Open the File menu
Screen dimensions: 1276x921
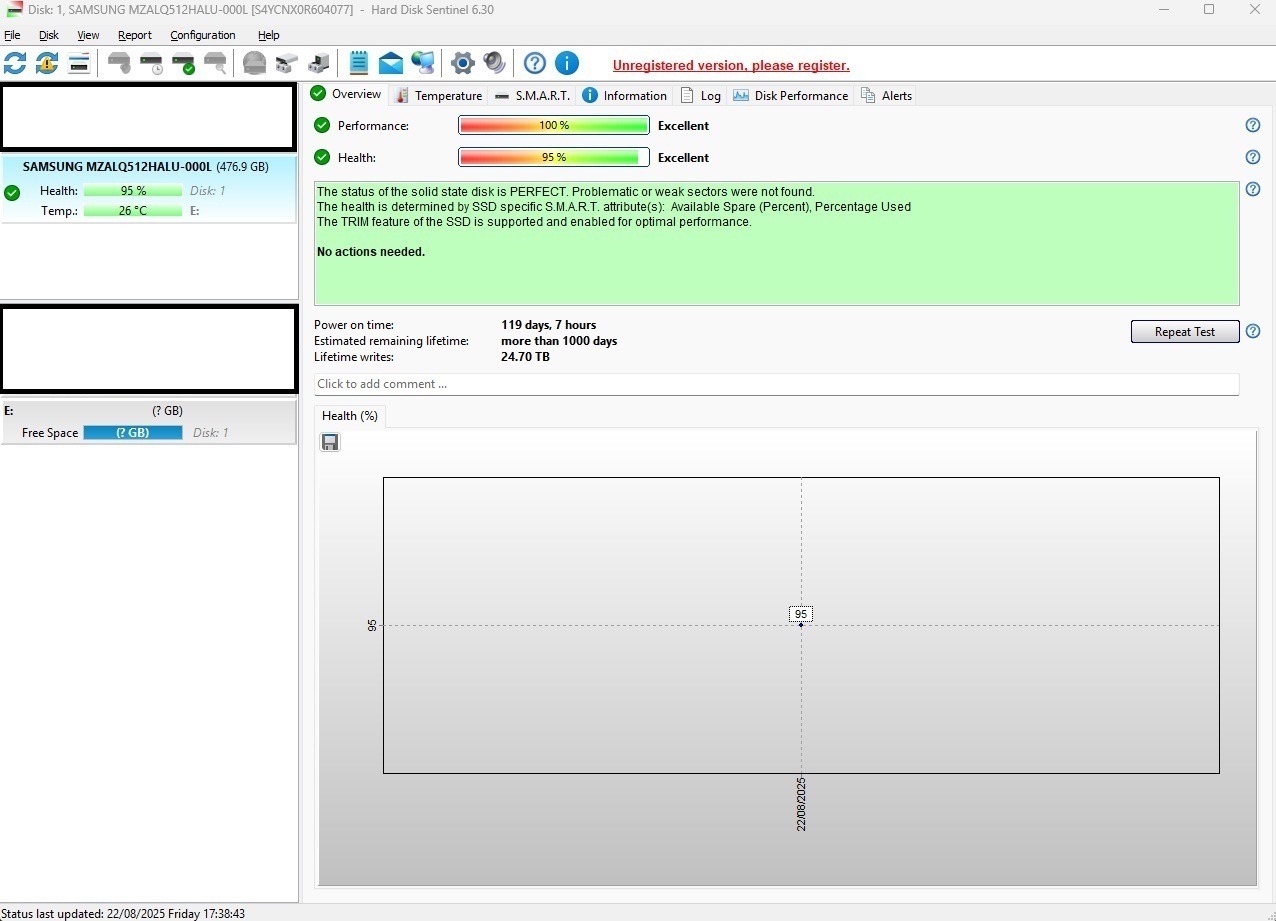pyautogui.click(x=12, y=35)
